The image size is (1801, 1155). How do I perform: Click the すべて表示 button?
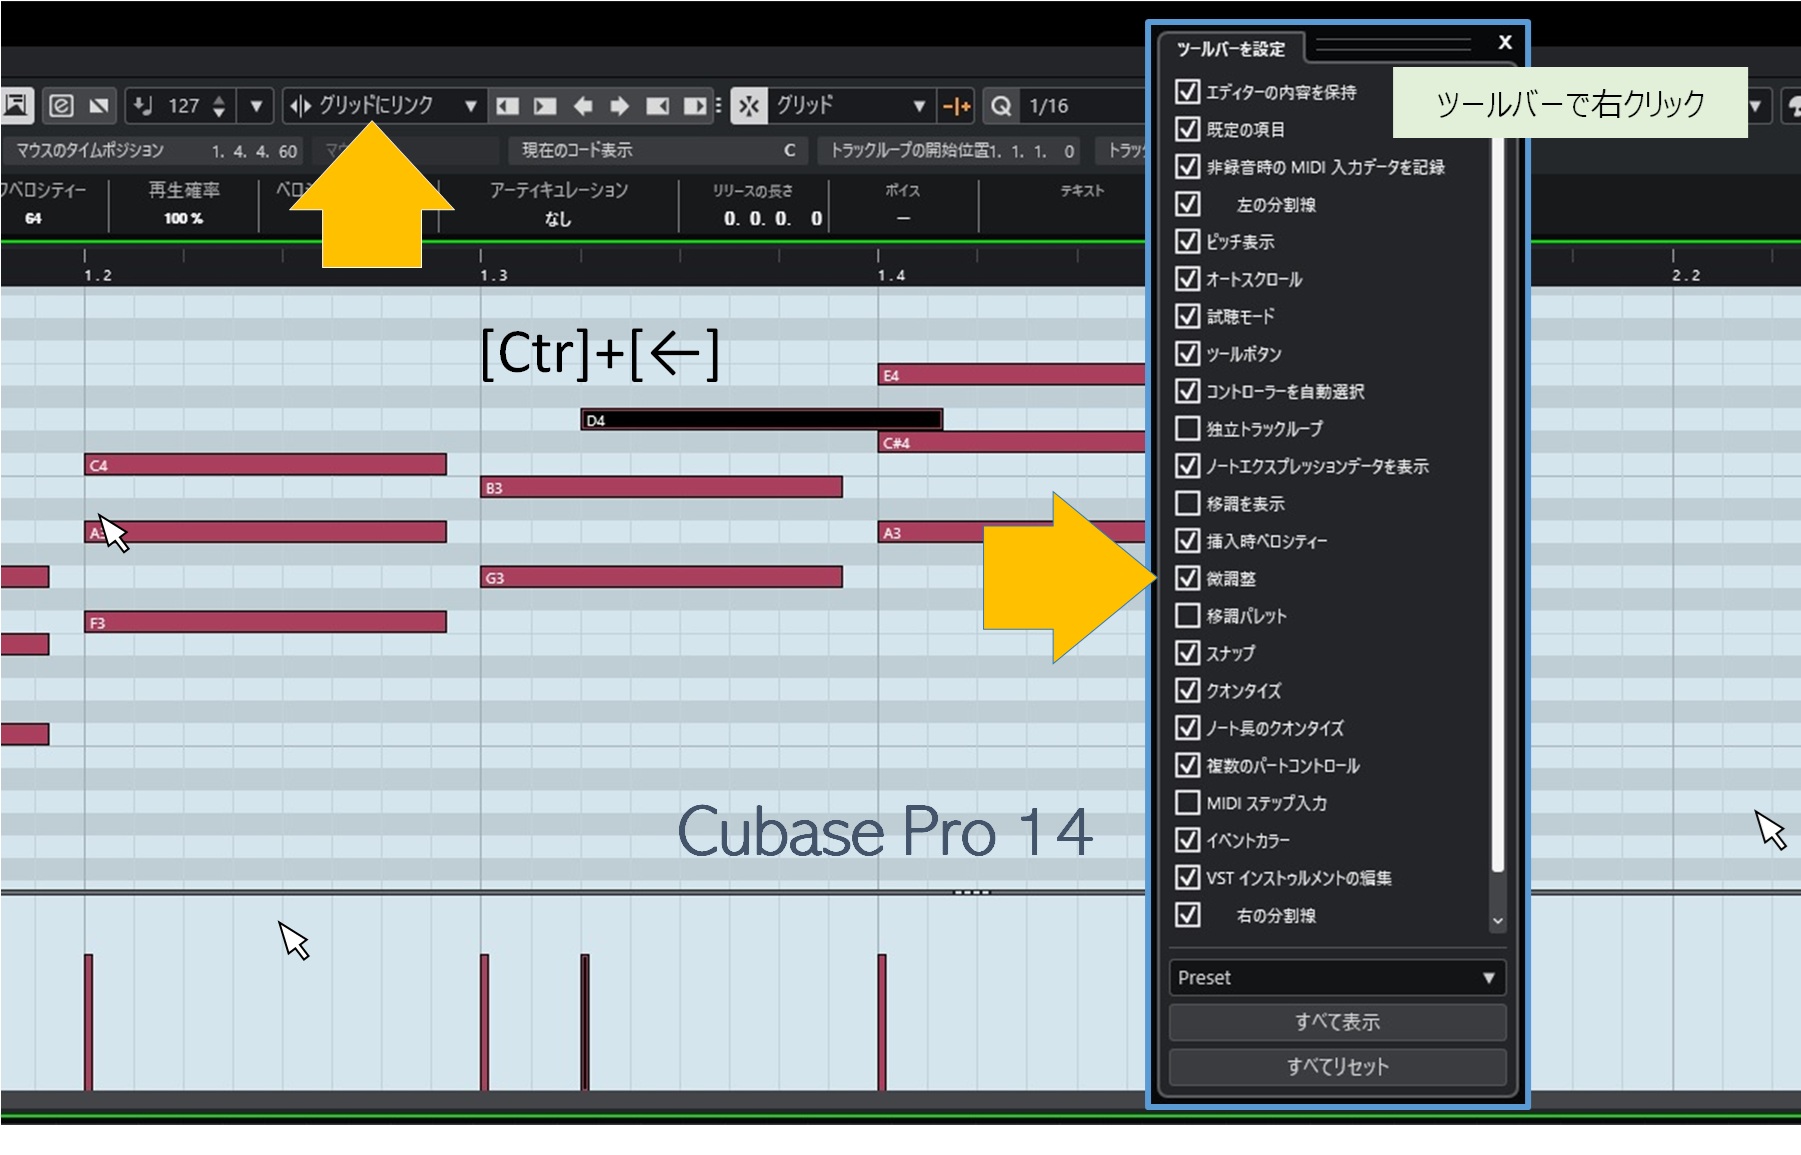point(1337,1022)
